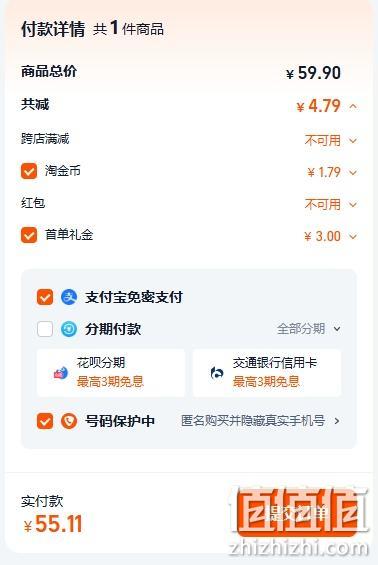The height and width of the screenshot is (565, 378).
Task: Expand the 首单礼金 ¥3.00 dropdown arrow
Action: [x=353, y=237]
